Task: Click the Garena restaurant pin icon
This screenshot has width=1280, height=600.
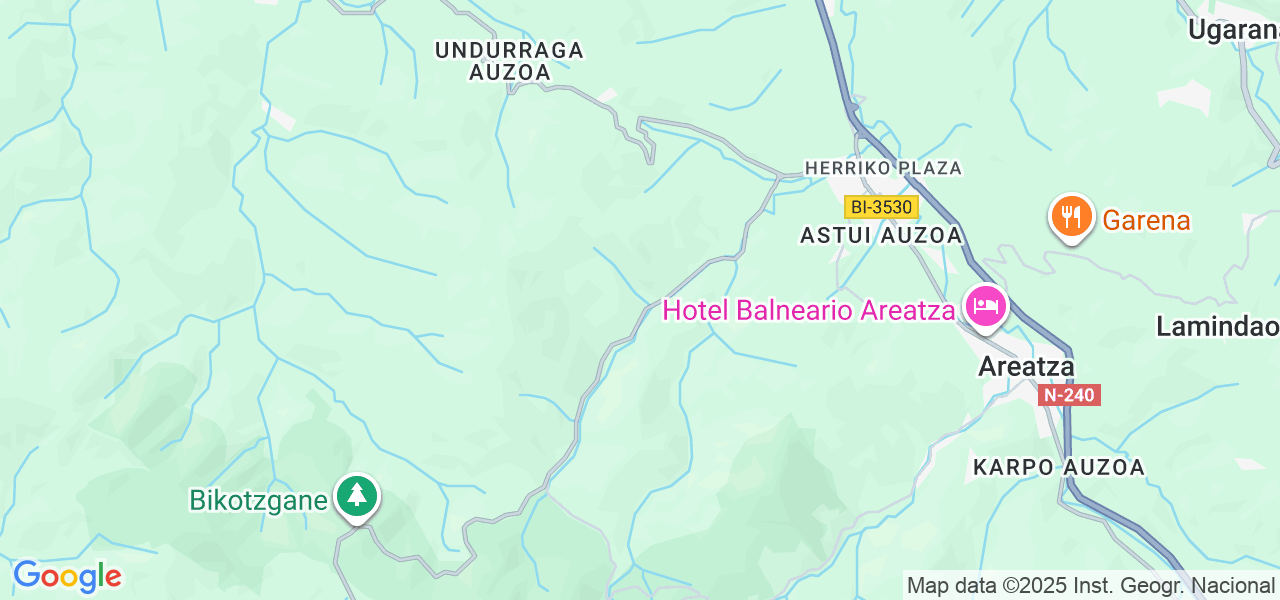Action: 1071,218
